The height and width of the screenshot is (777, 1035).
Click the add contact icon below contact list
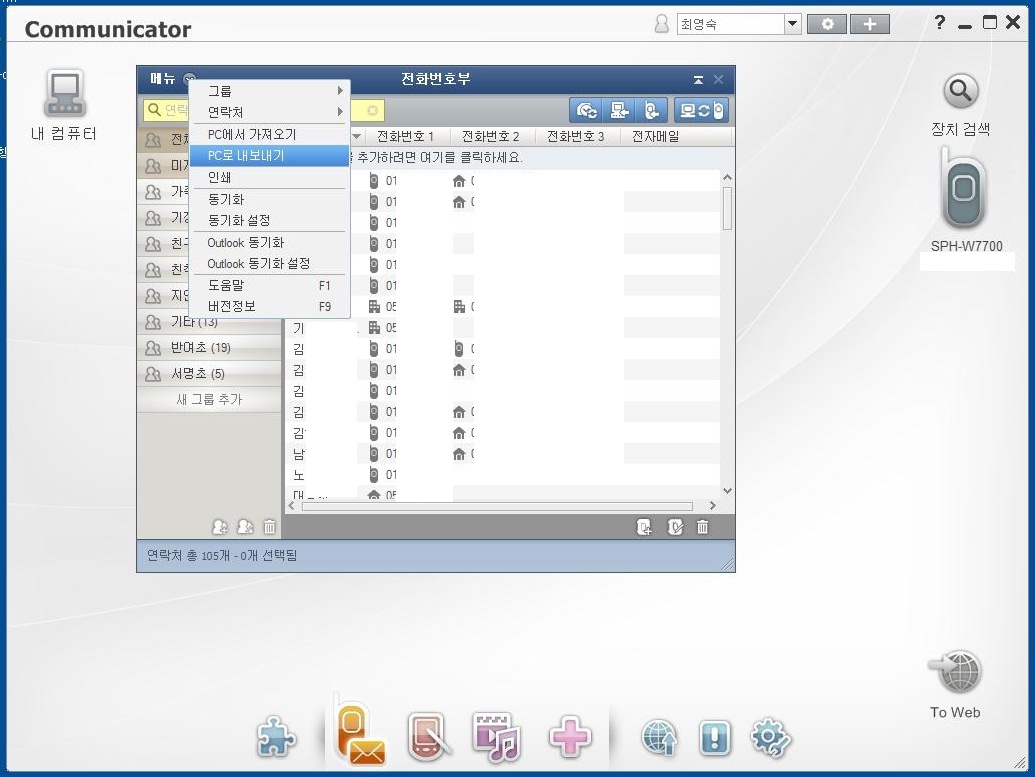644,527
